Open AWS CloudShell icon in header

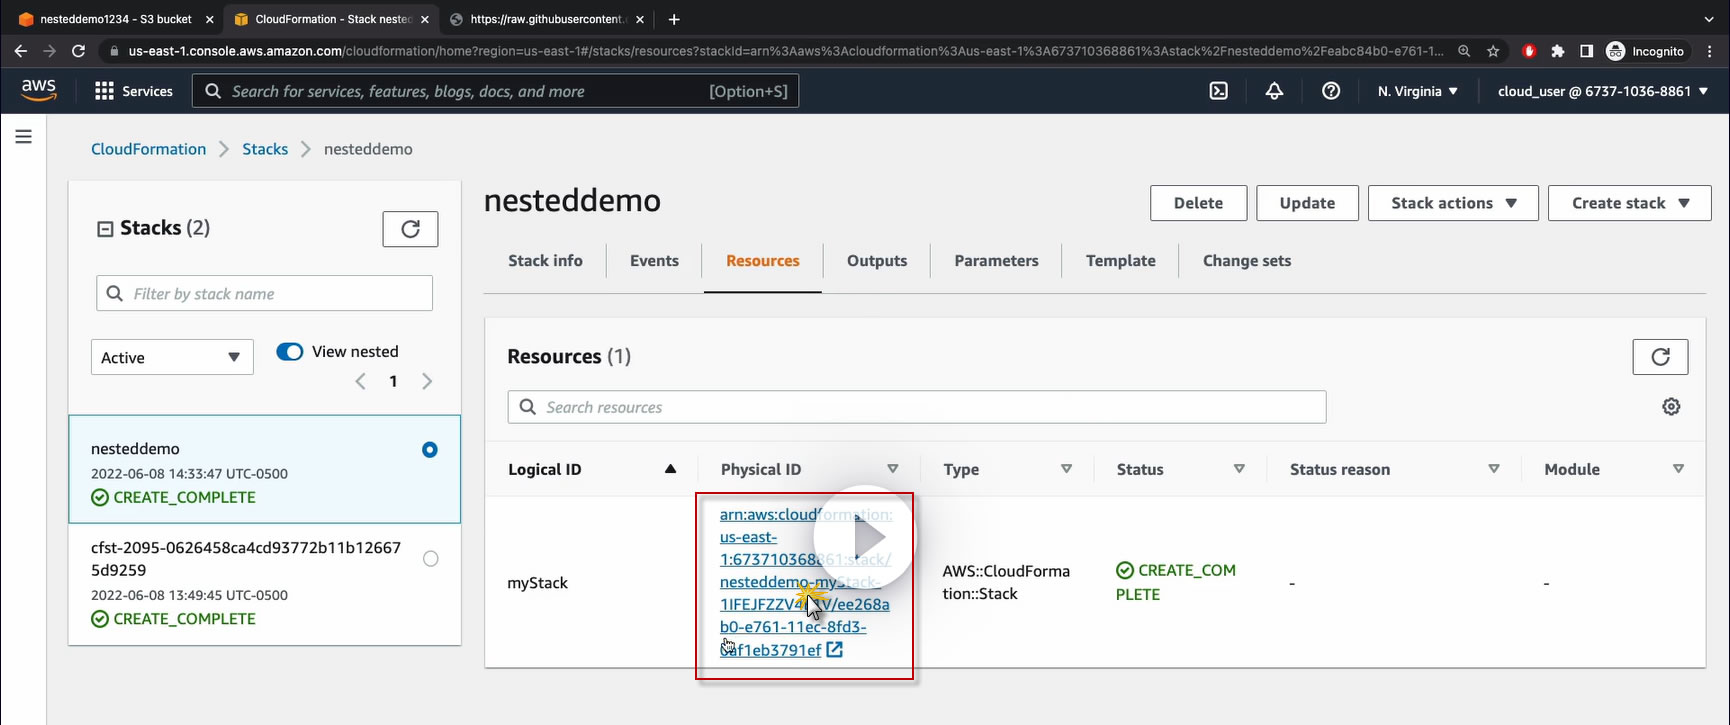coord(1218,91)
